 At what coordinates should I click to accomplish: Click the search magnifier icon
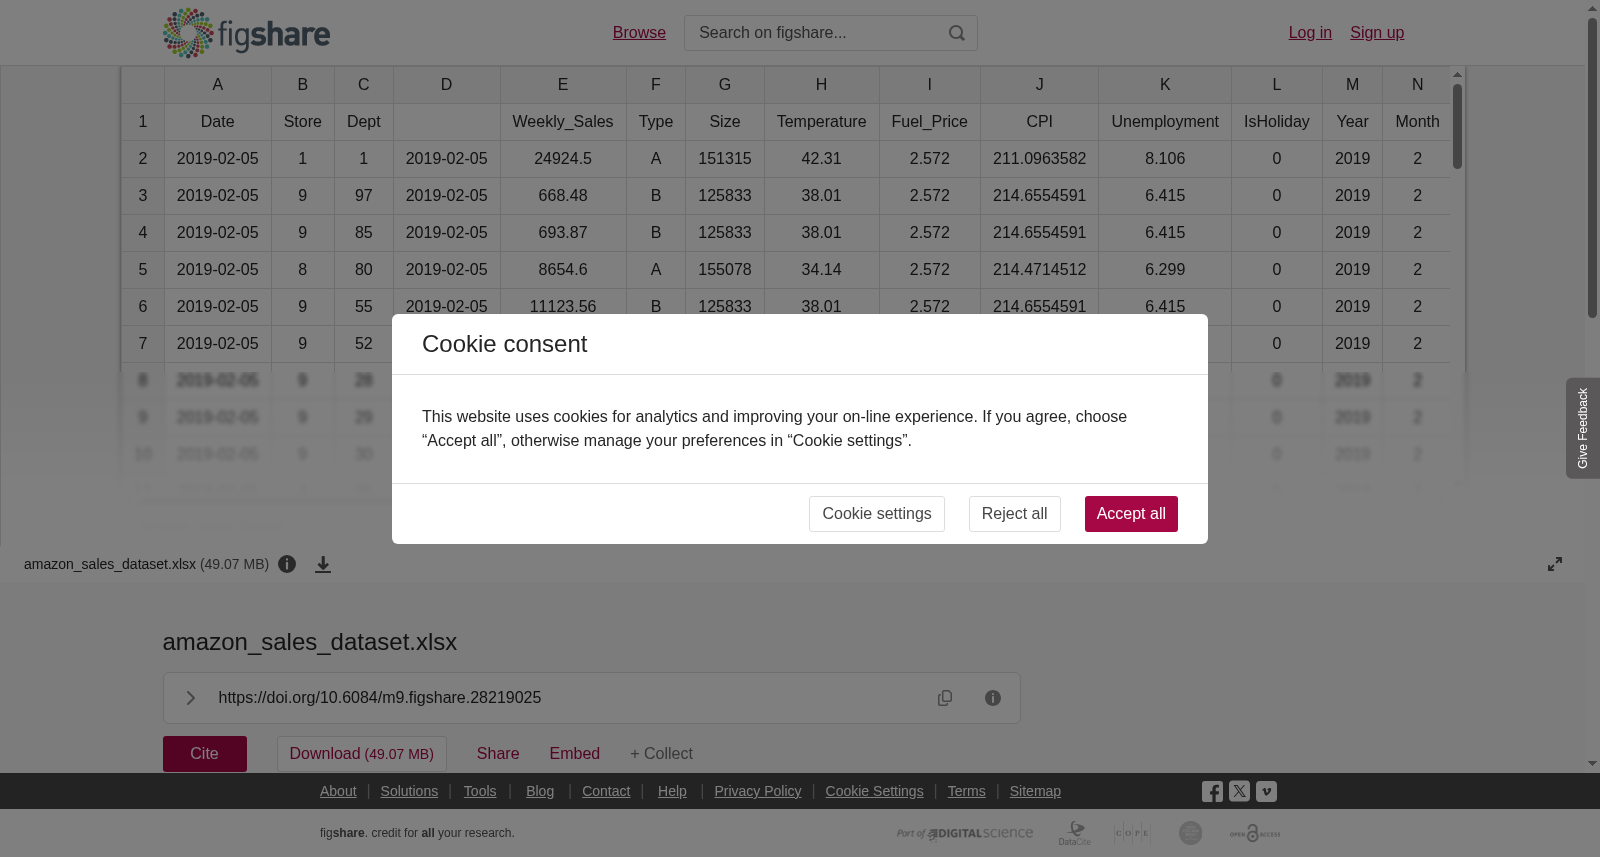(x=957, y=33)
